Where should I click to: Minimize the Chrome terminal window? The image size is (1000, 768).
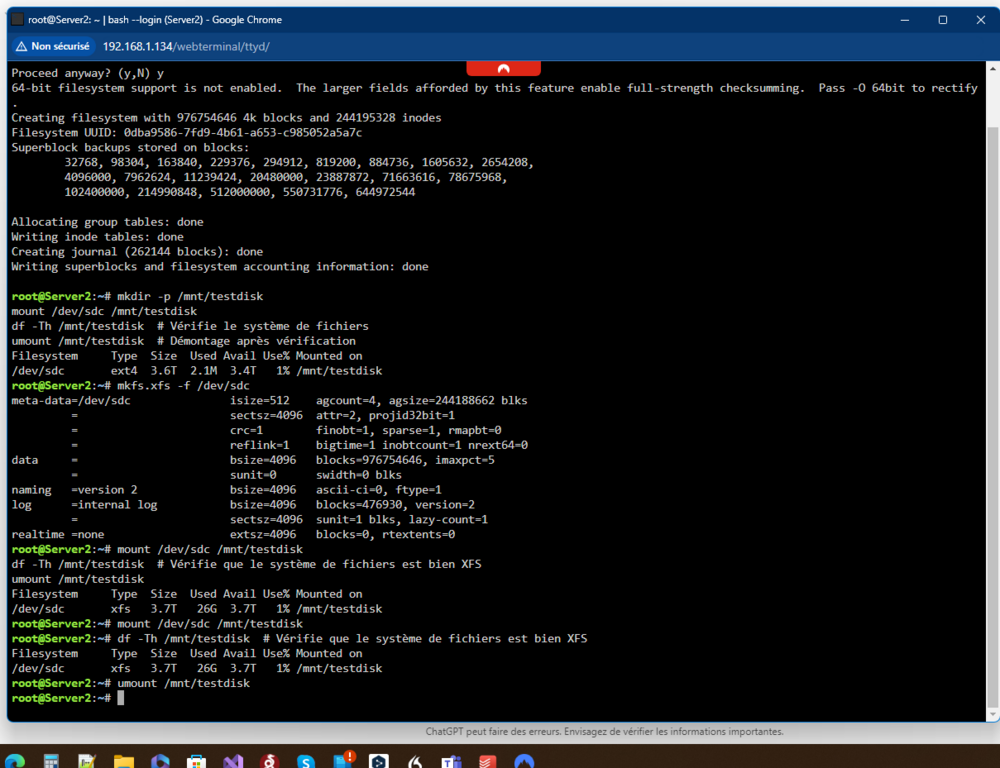click(904, 20)
